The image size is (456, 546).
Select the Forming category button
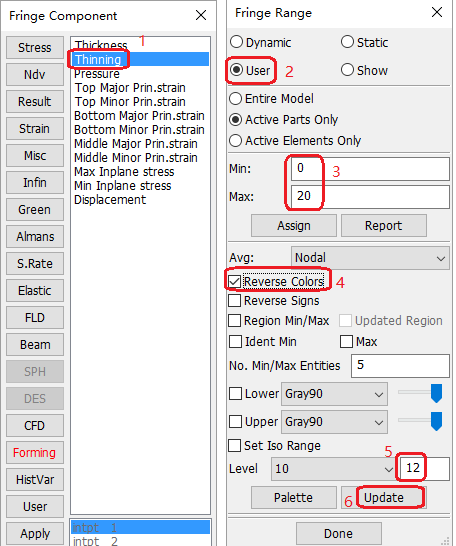(x=35, y=452)
